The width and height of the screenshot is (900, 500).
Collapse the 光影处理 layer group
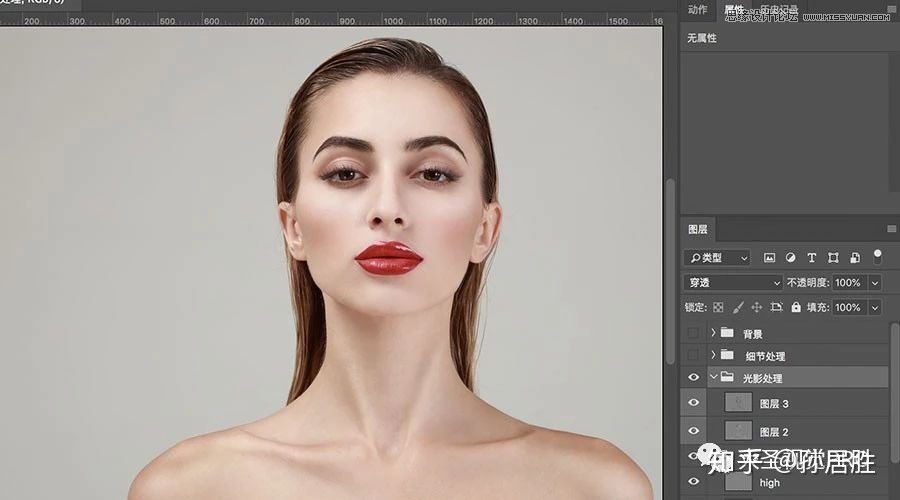click(x=713, y=378)
